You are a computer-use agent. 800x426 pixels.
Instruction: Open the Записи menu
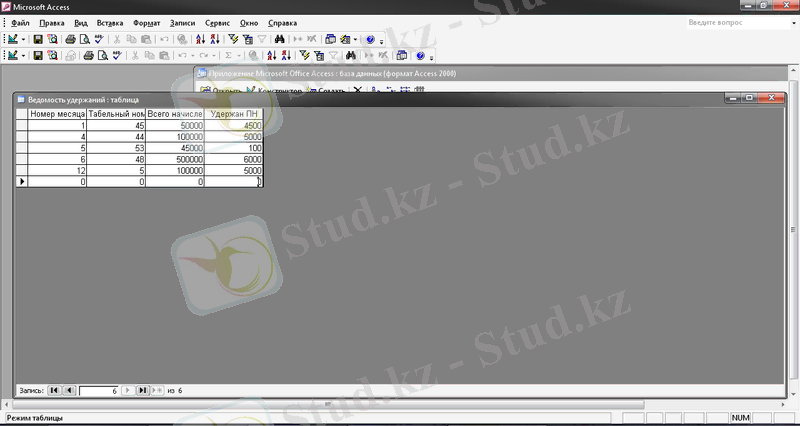click(x=183, y=23)
